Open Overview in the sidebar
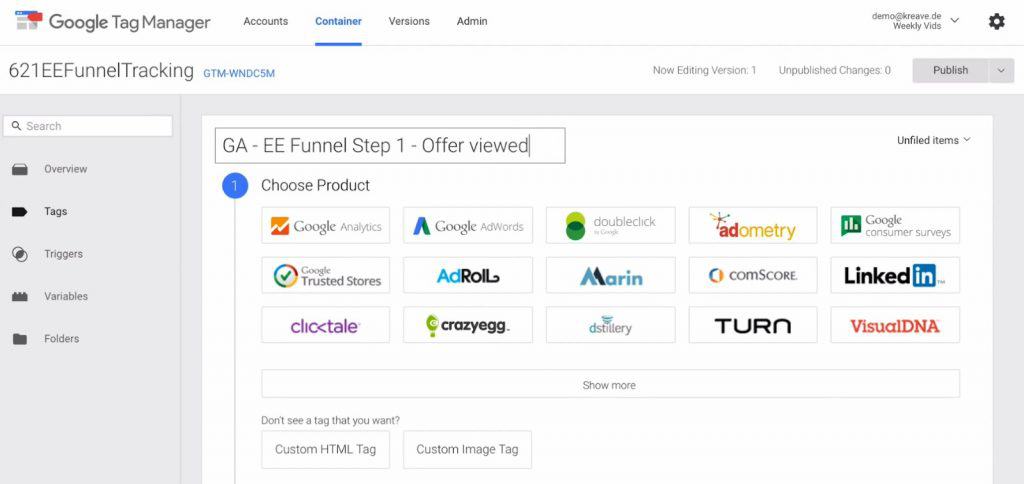Screen dimensions: 1024x484 [x=65, y=169]
